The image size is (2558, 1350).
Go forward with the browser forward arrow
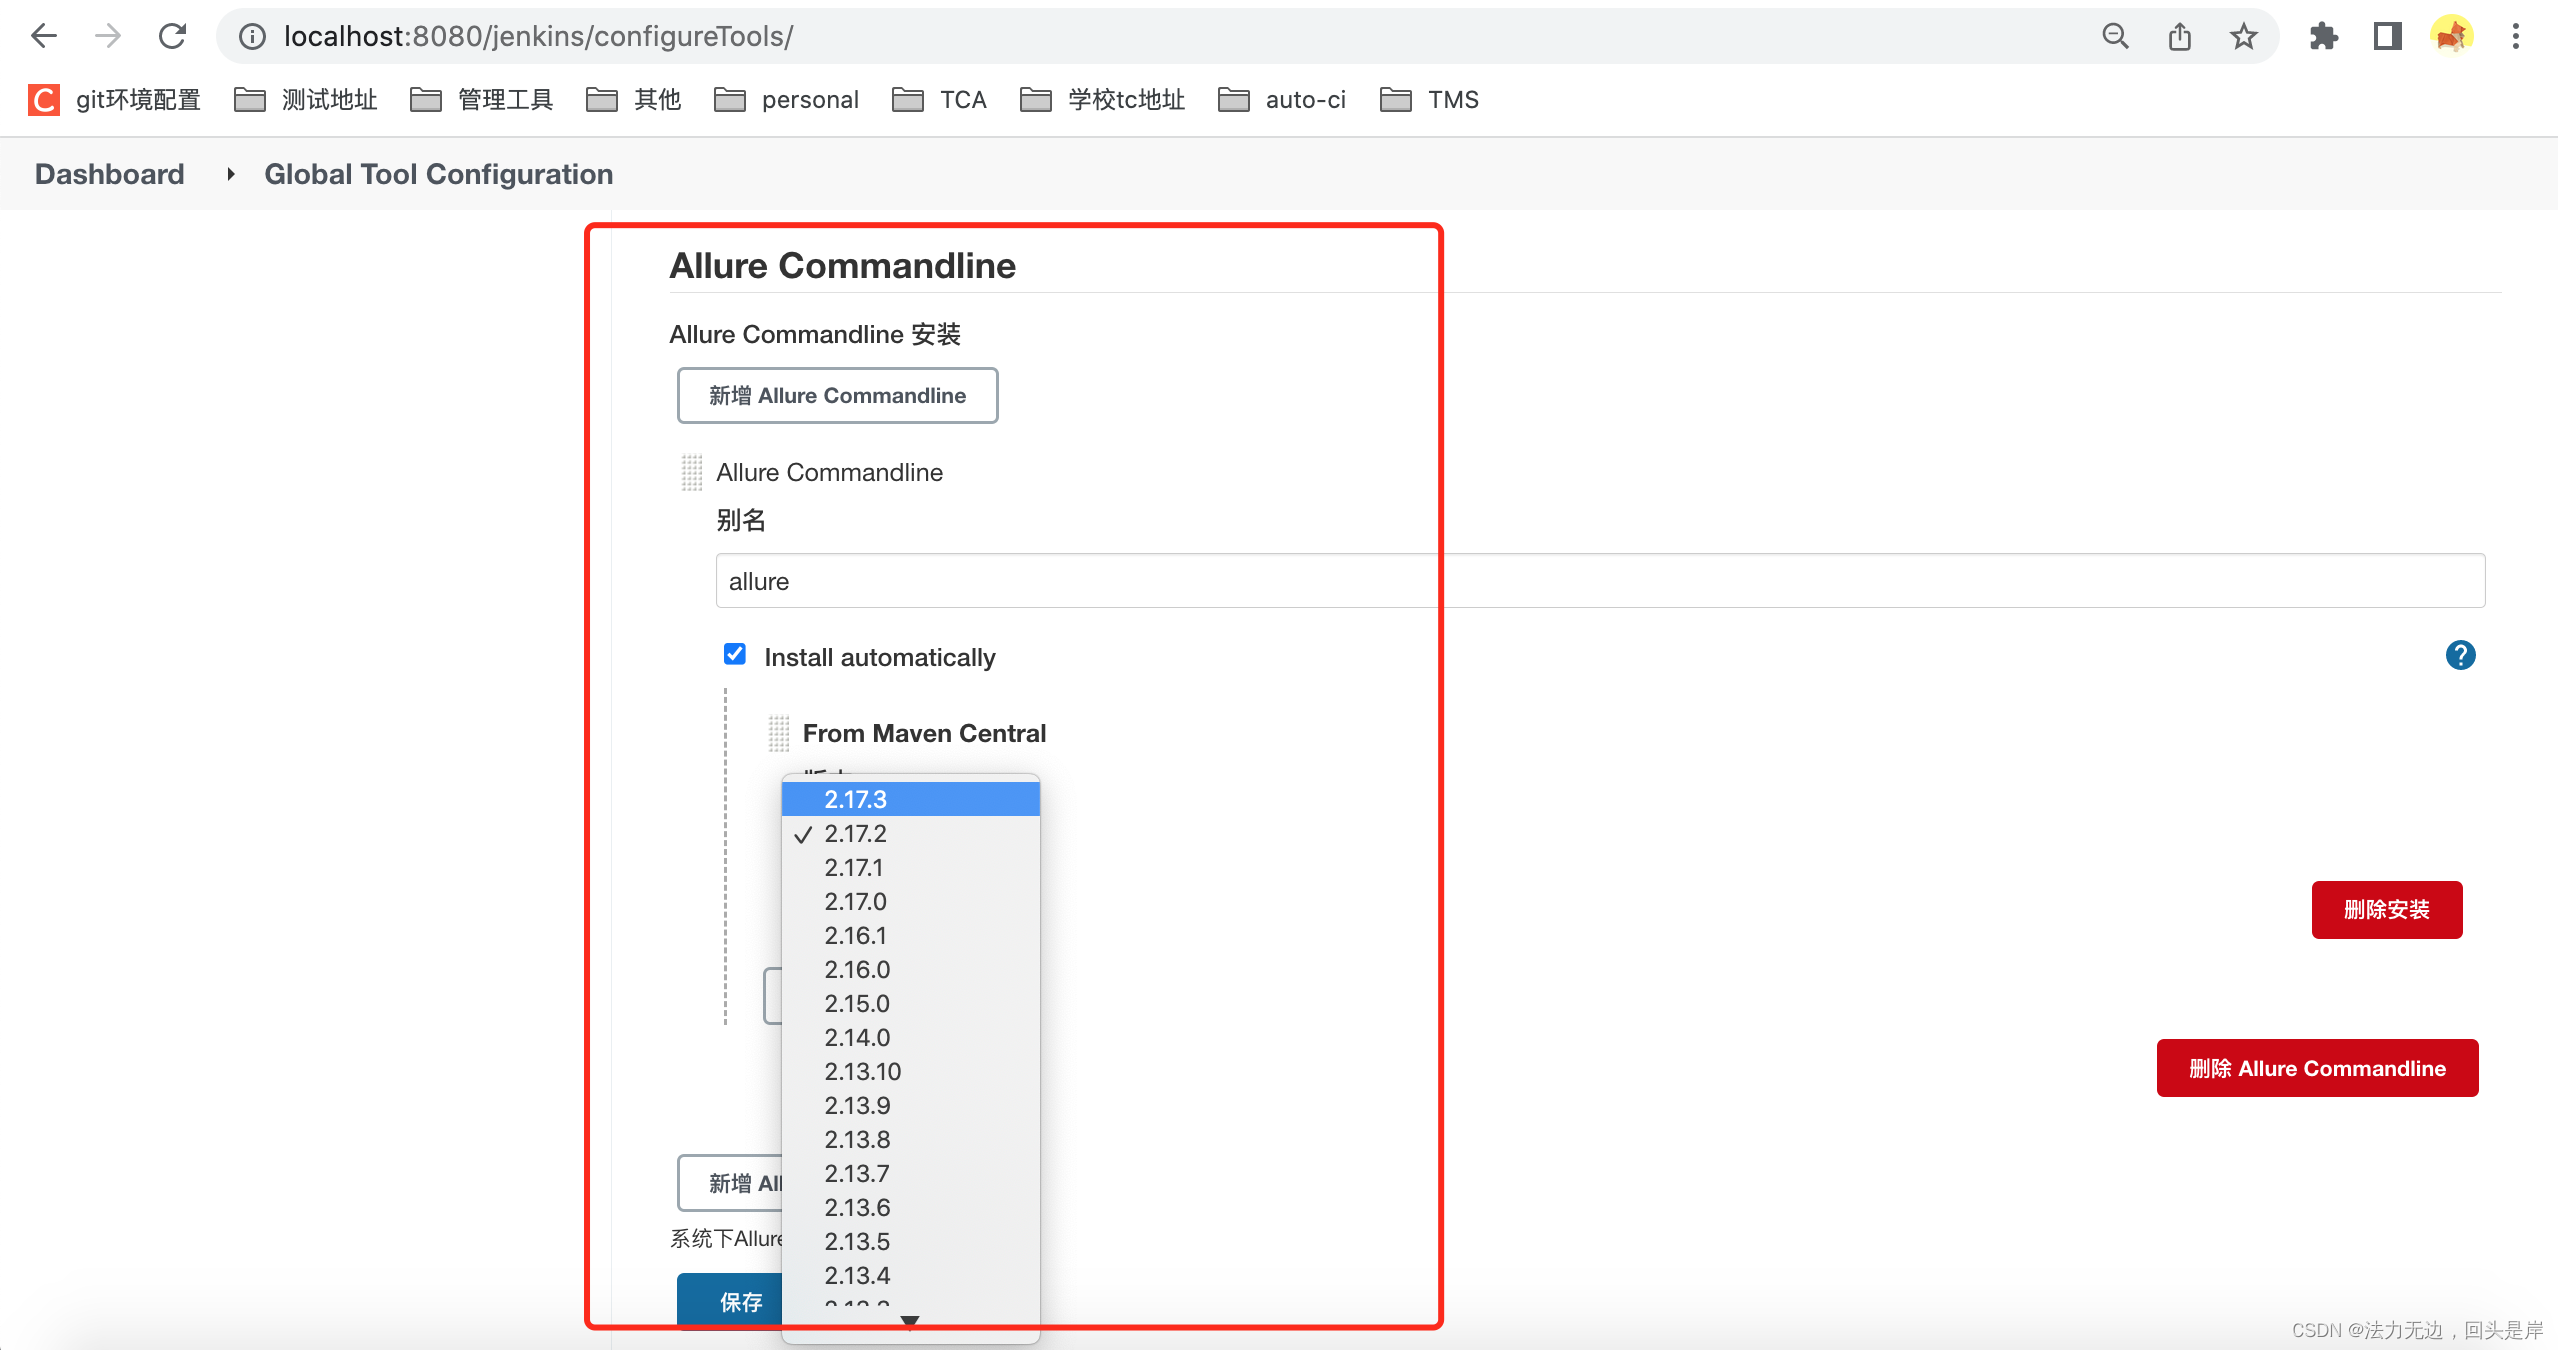coord(108,37)
